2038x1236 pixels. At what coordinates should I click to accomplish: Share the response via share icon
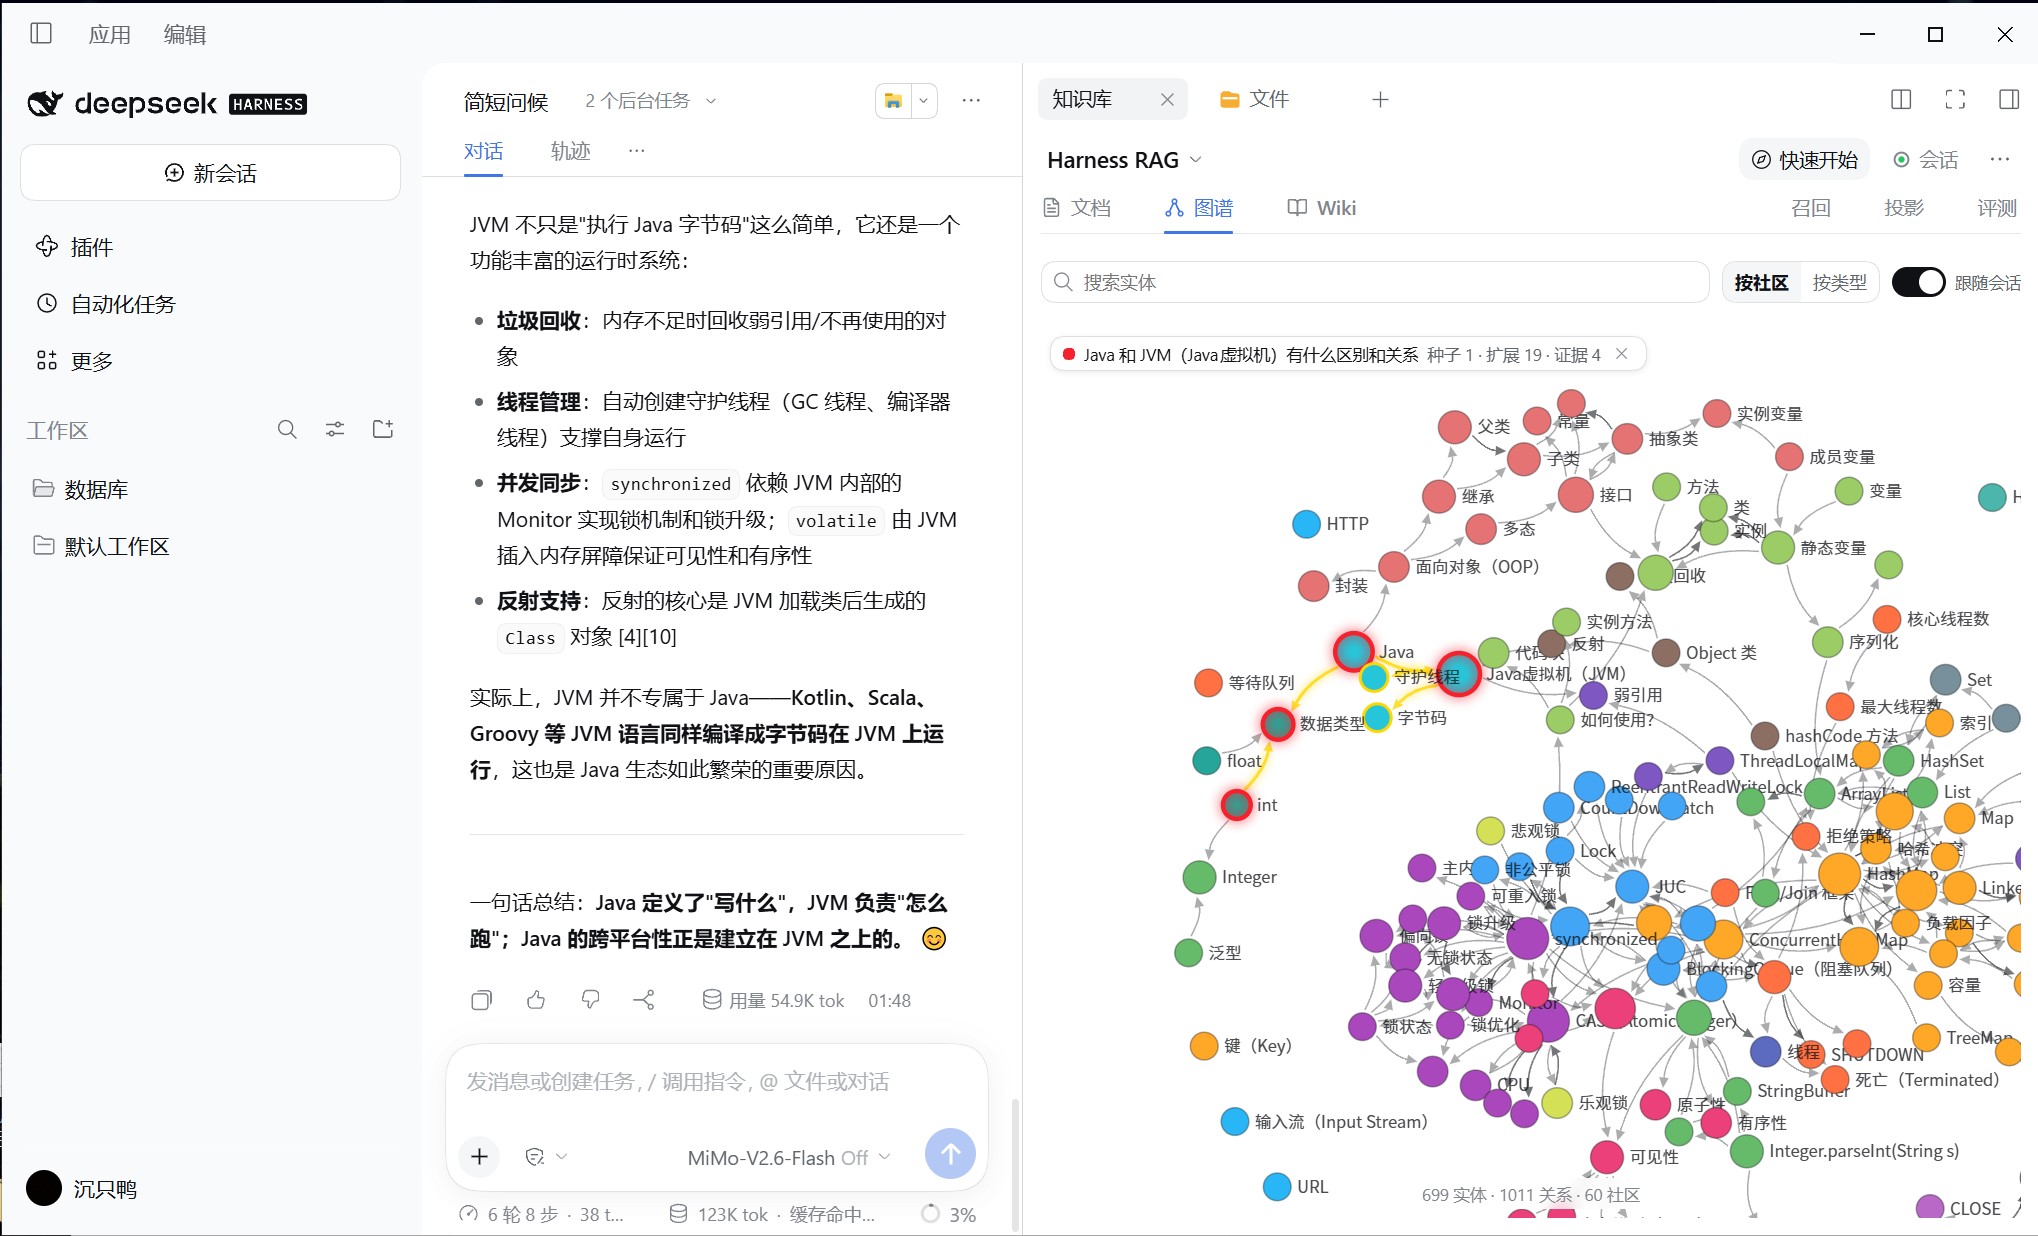pyautogui.click(x=645, y=1000)
